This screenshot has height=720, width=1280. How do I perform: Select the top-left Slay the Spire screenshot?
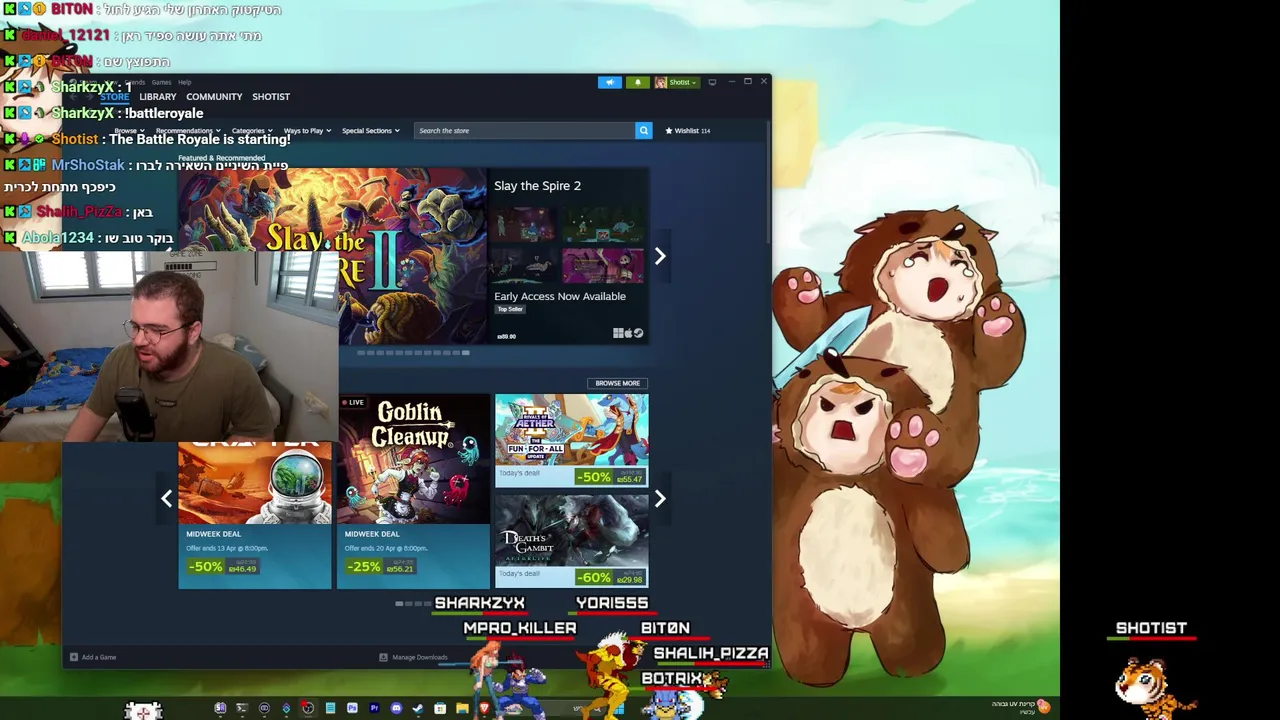click(x=525, y=225)
